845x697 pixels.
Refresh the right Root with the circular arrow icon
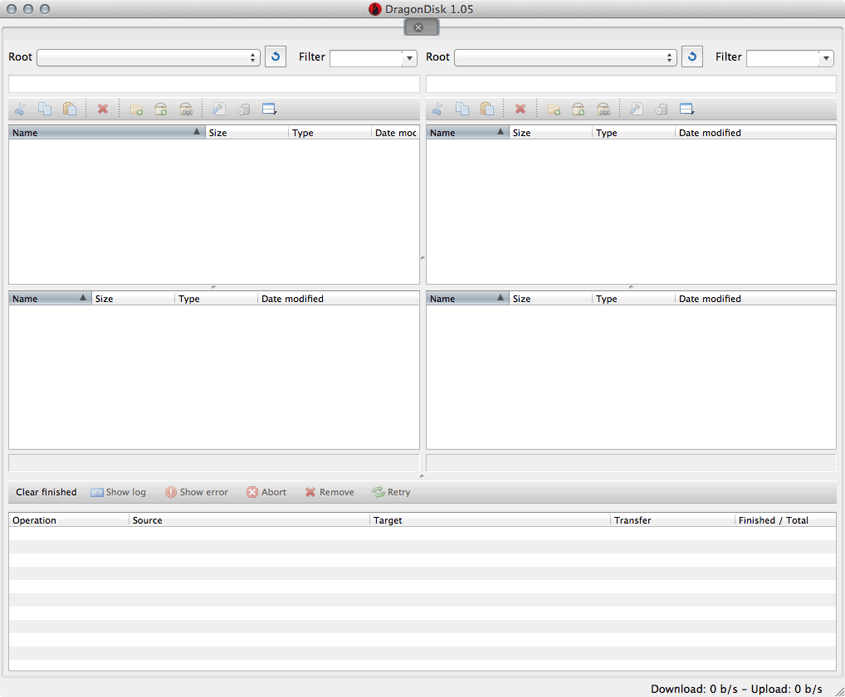pyautogui.click(x=692, y=57)
